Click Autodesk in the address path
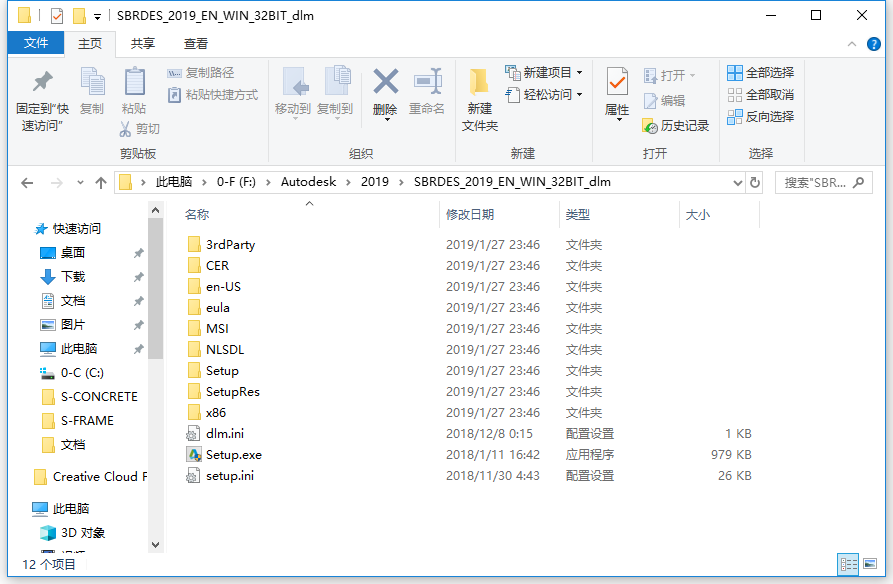Screen dimensions: 893x584 (308, 182)
